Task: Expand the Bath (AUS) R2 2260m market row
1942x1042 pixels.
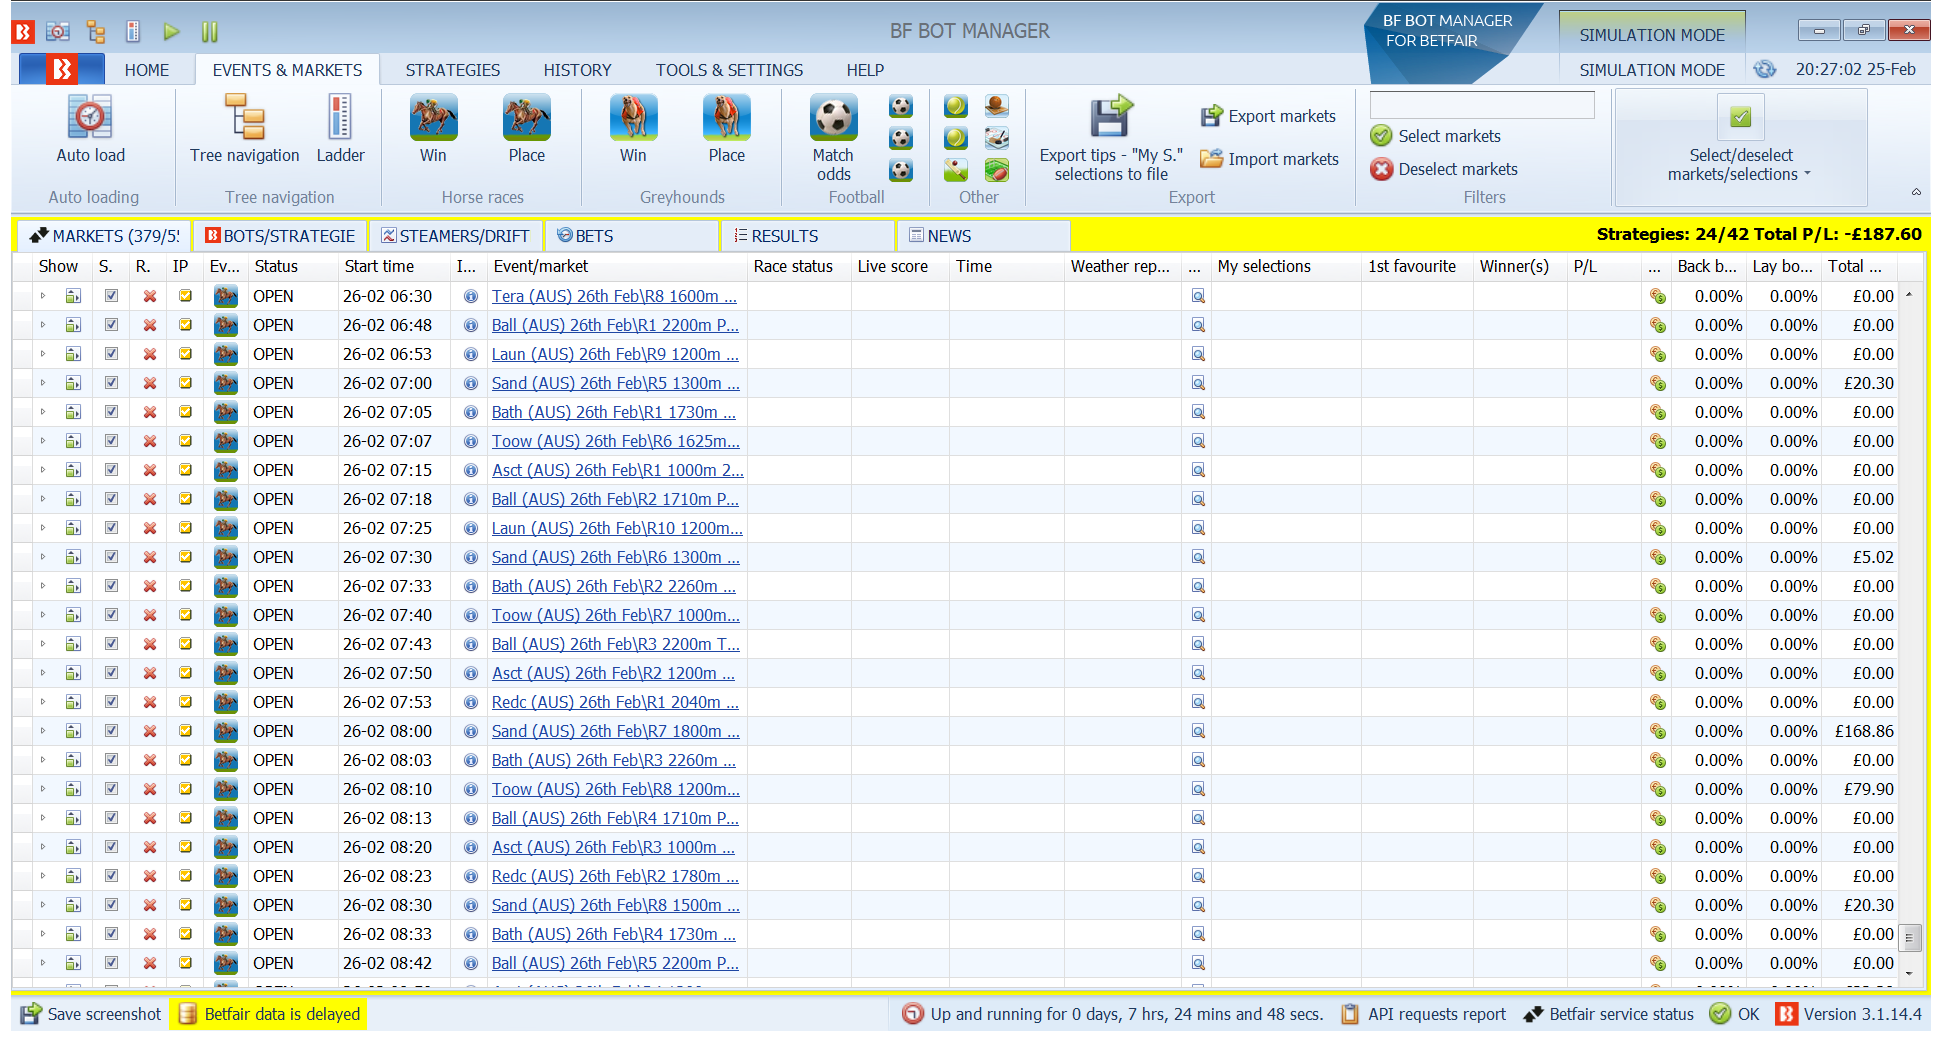Action: point(43,586)
